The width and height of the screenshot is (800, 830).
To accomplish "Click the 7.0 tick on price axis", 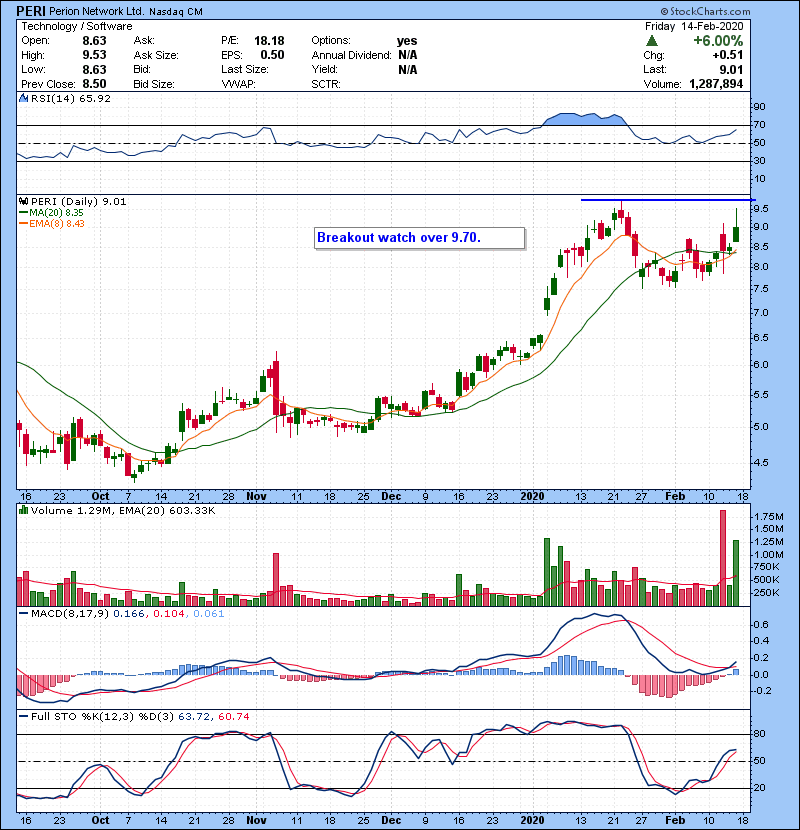I will tap(761, 312).
